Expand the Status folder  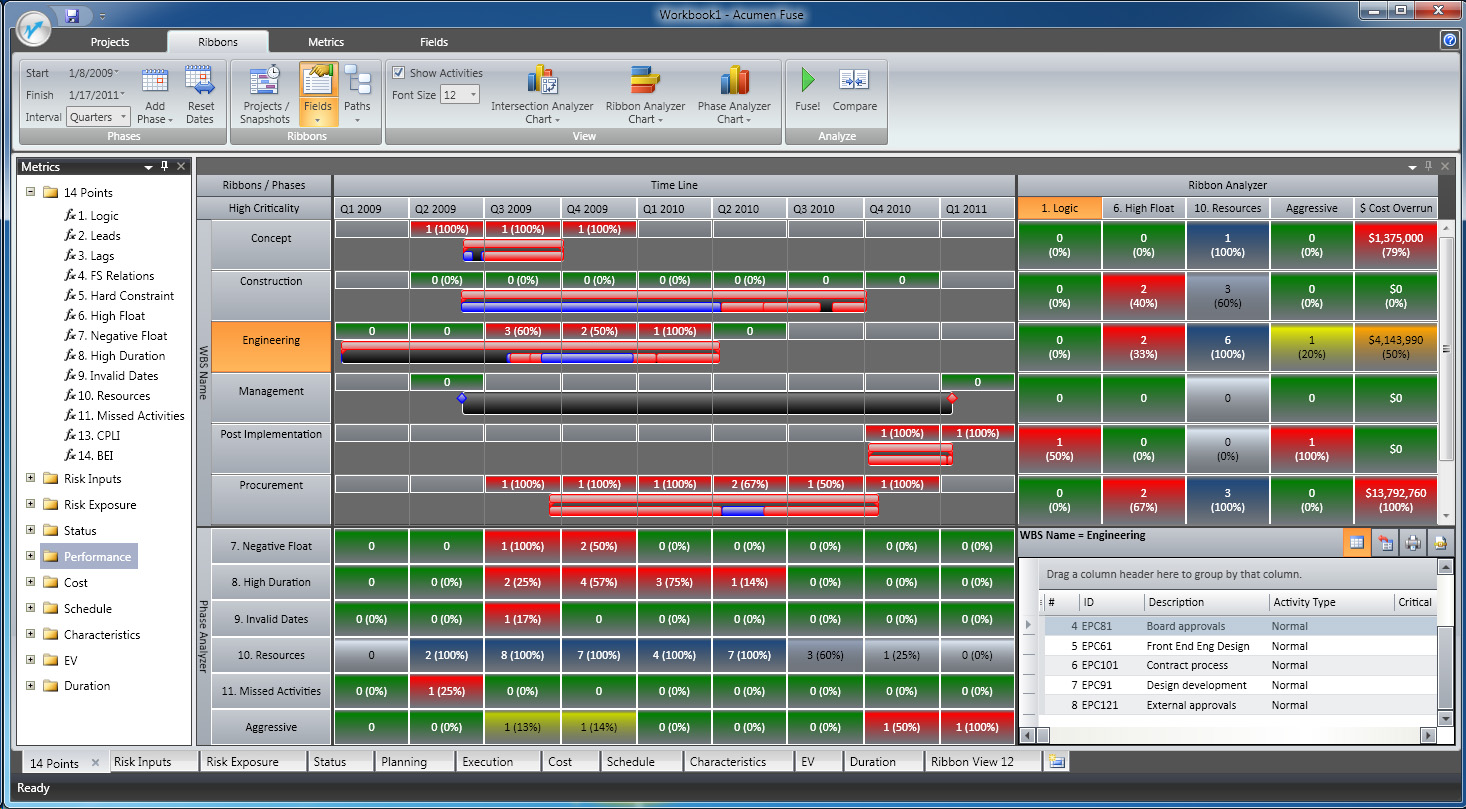click(x=31, y=531)
